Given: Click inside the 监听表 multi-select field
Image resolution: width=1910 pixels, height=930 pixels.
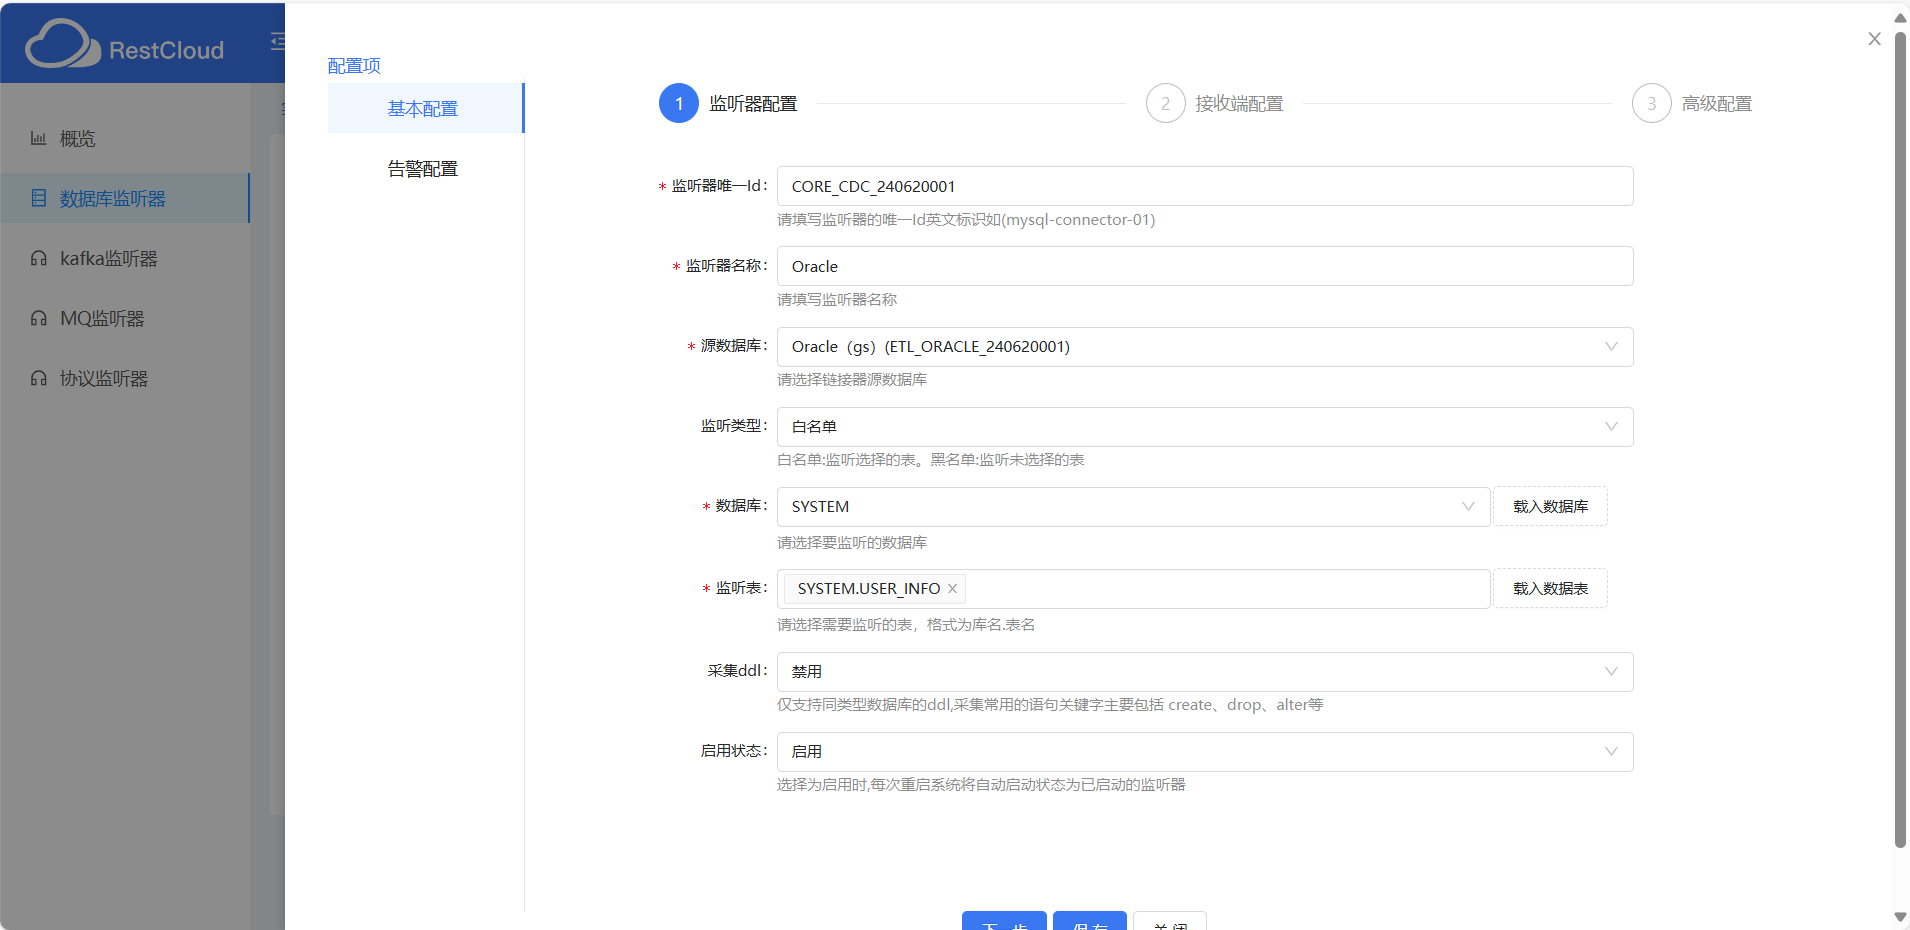Looking at the screenshot, I should [x=1133, y=589].
